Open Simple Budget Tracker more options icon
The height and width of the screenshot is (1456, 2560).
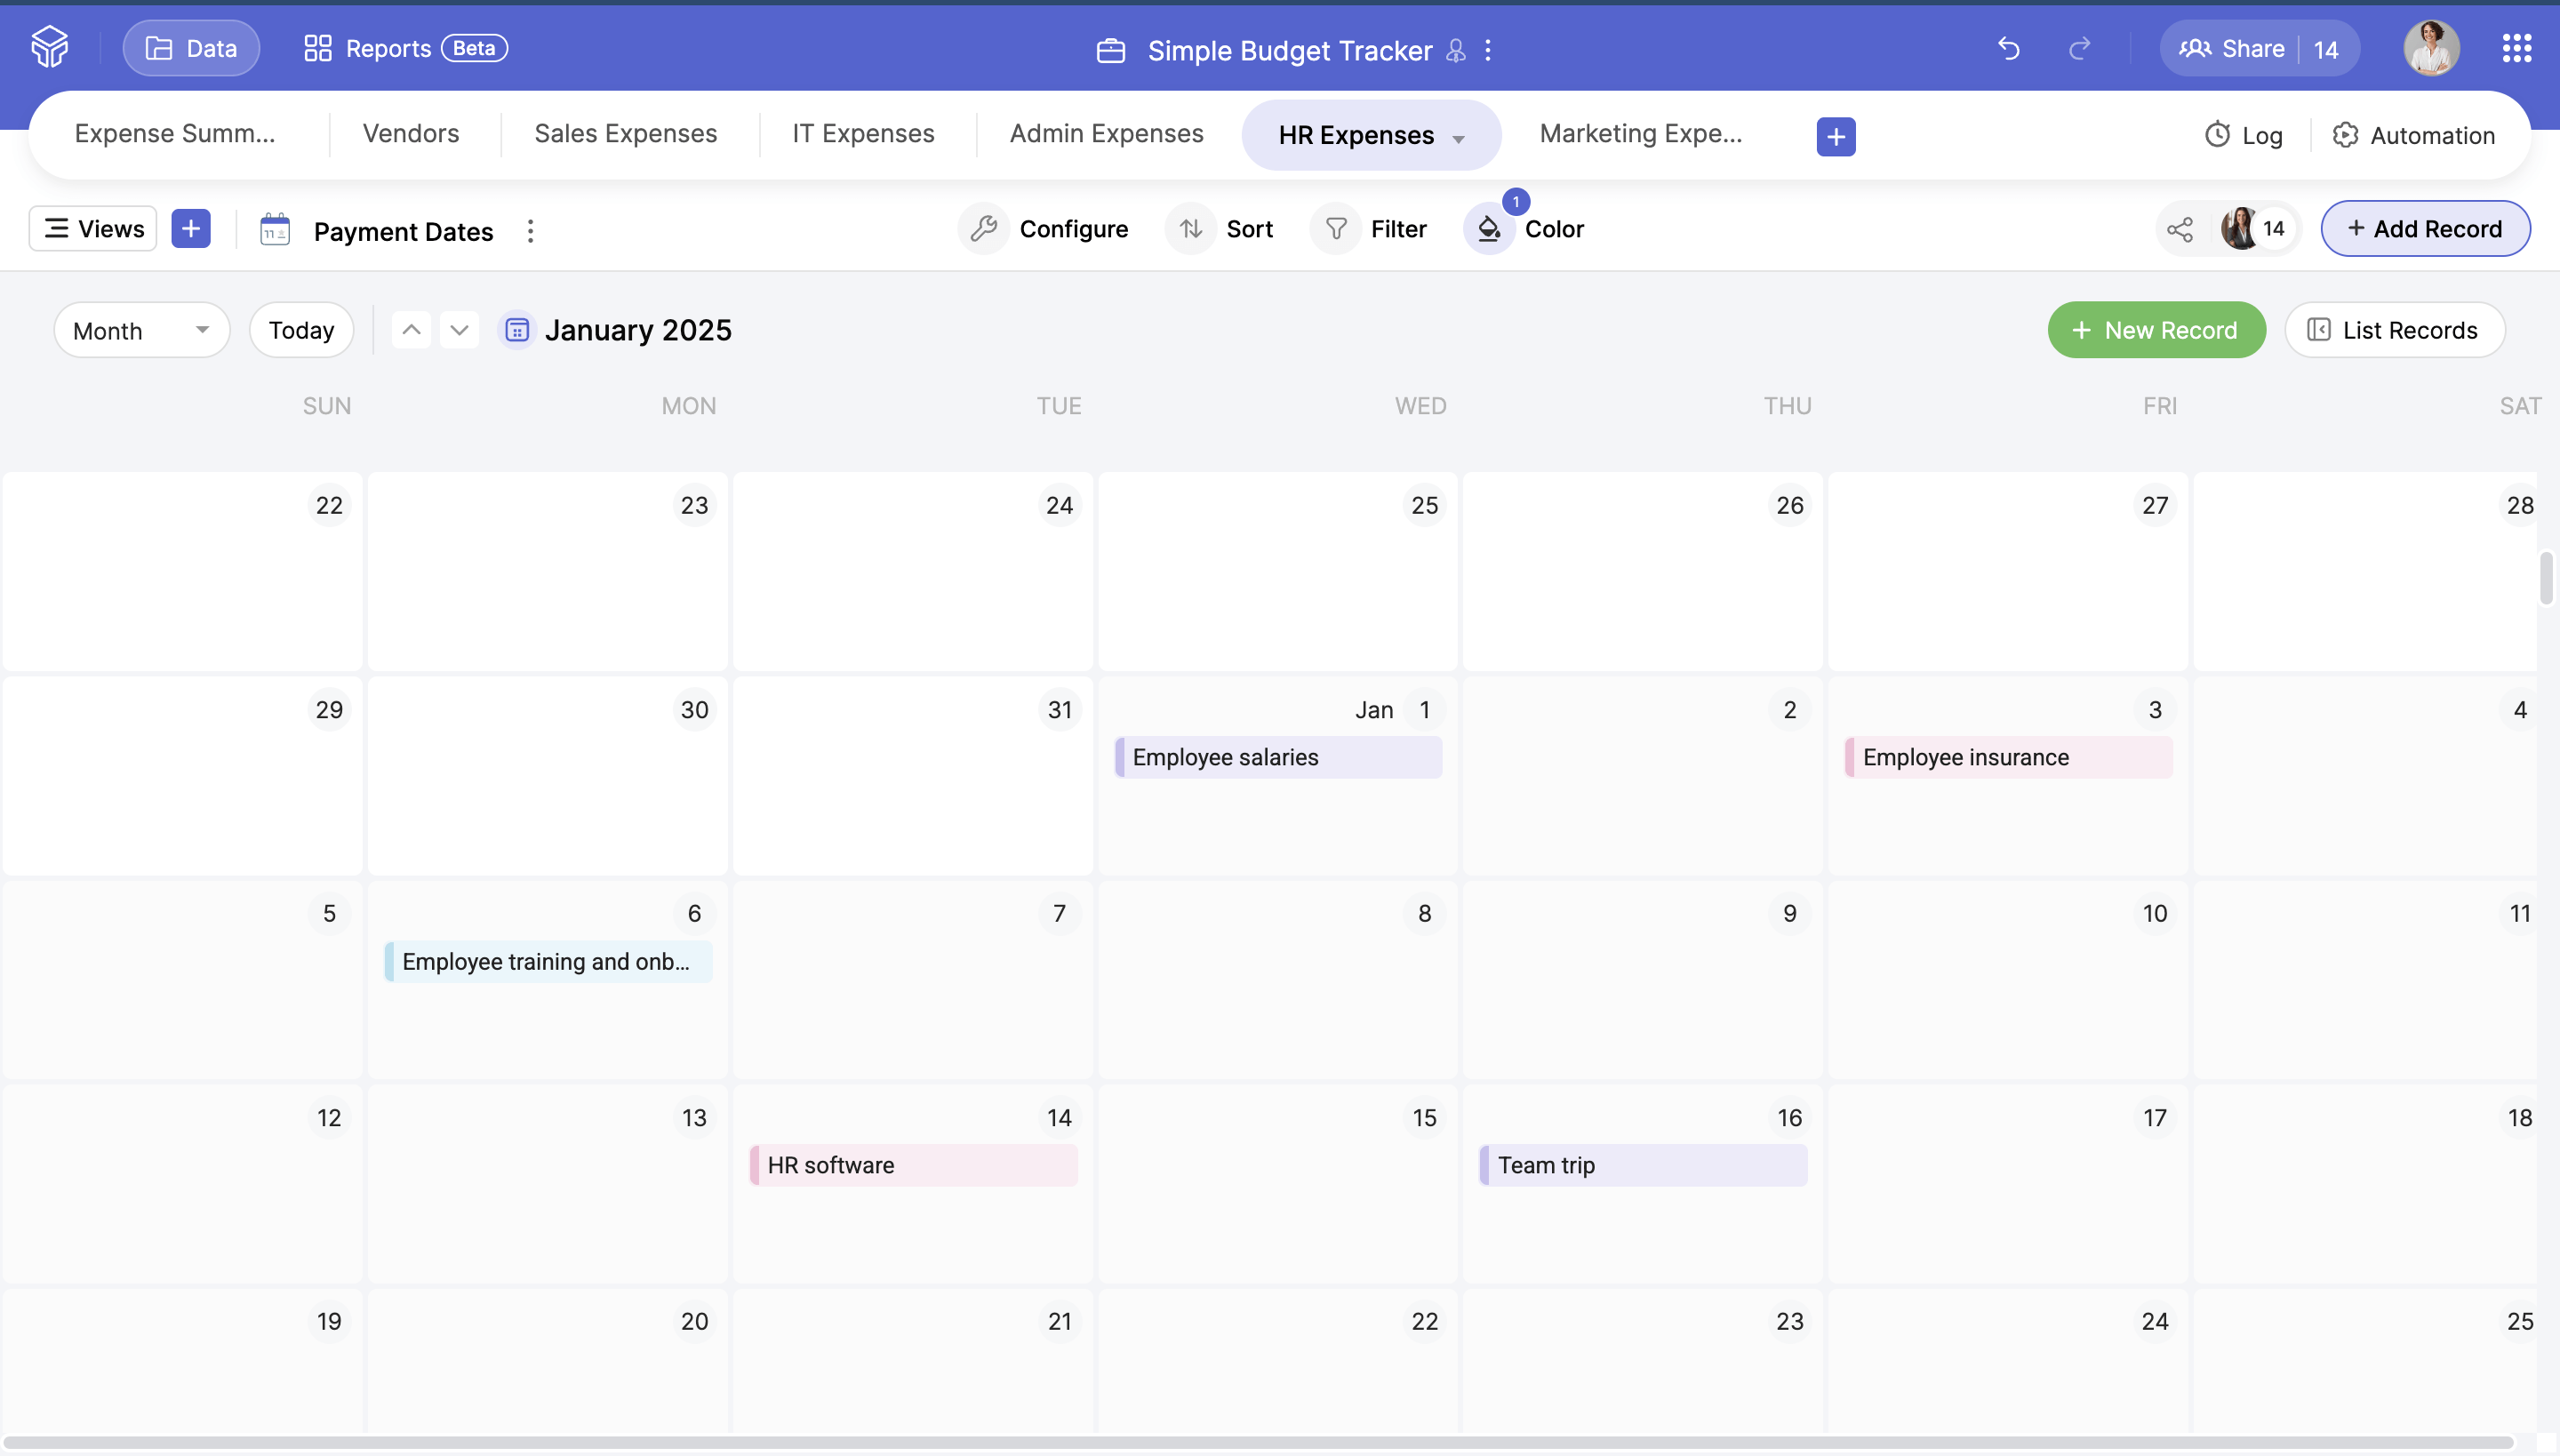click(1488, 50)
